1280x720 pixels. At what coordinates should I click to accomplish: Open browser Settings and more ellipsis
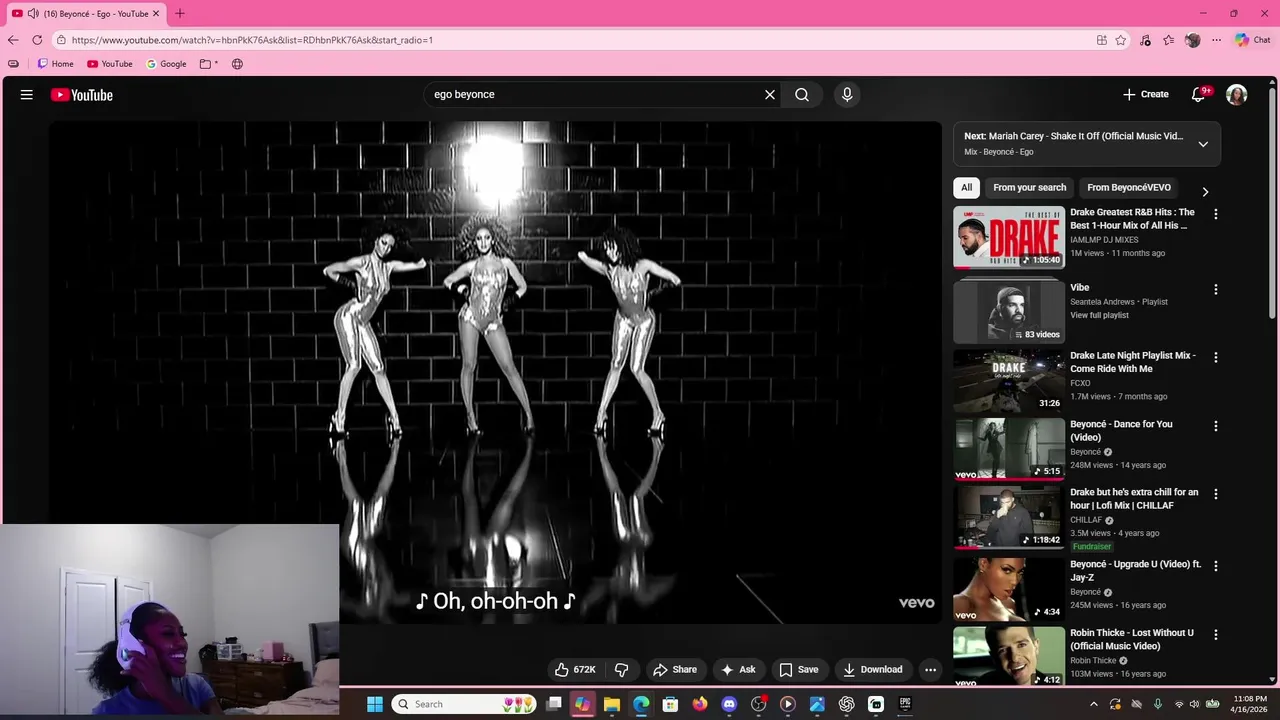[x=1216, y=40]
